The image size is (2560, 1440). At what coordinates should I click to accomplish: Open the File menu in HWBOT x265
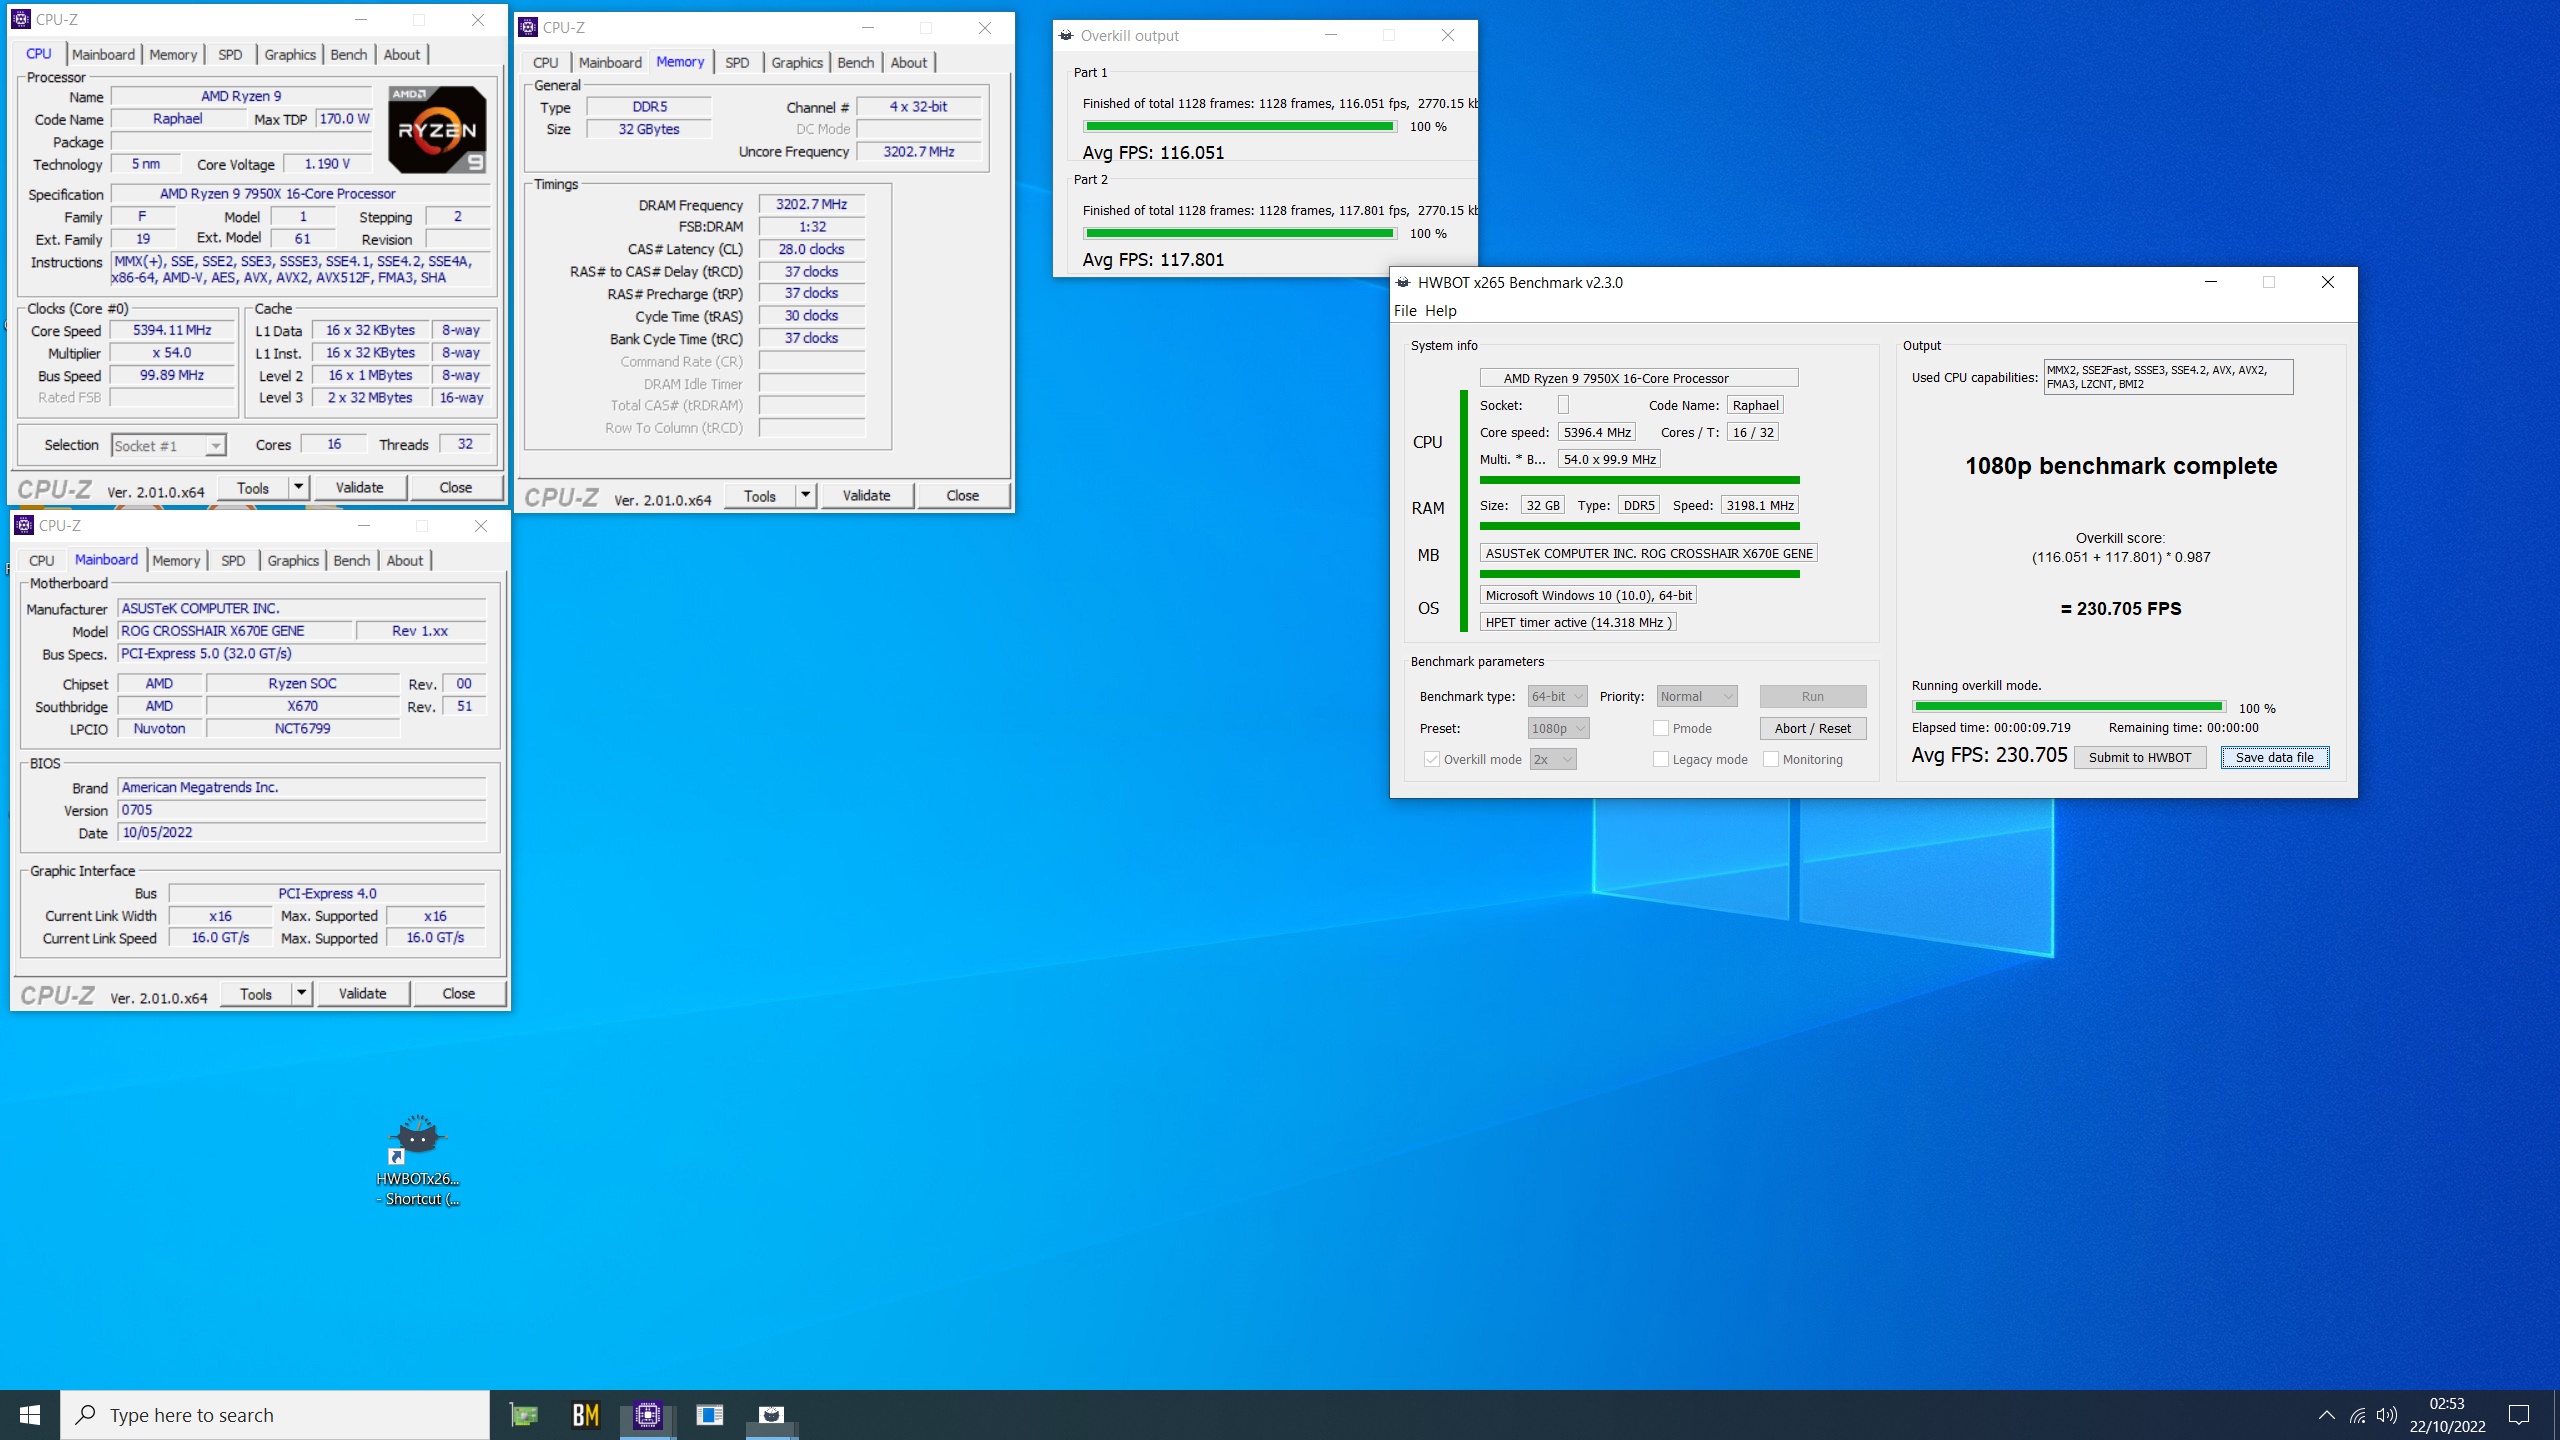1405,311
